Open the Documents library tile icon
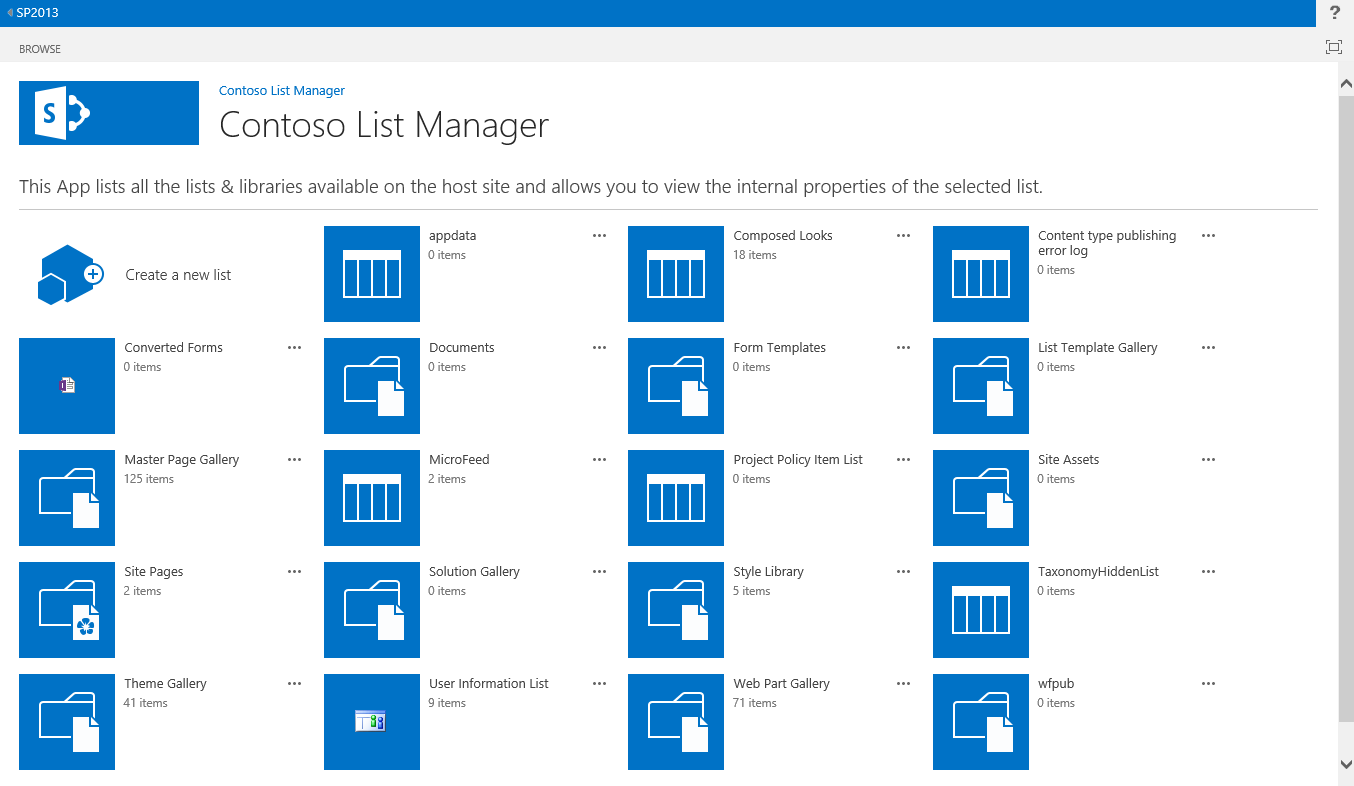The width and height of the screenshot is (1354, 786). click(x=372, y=386)
